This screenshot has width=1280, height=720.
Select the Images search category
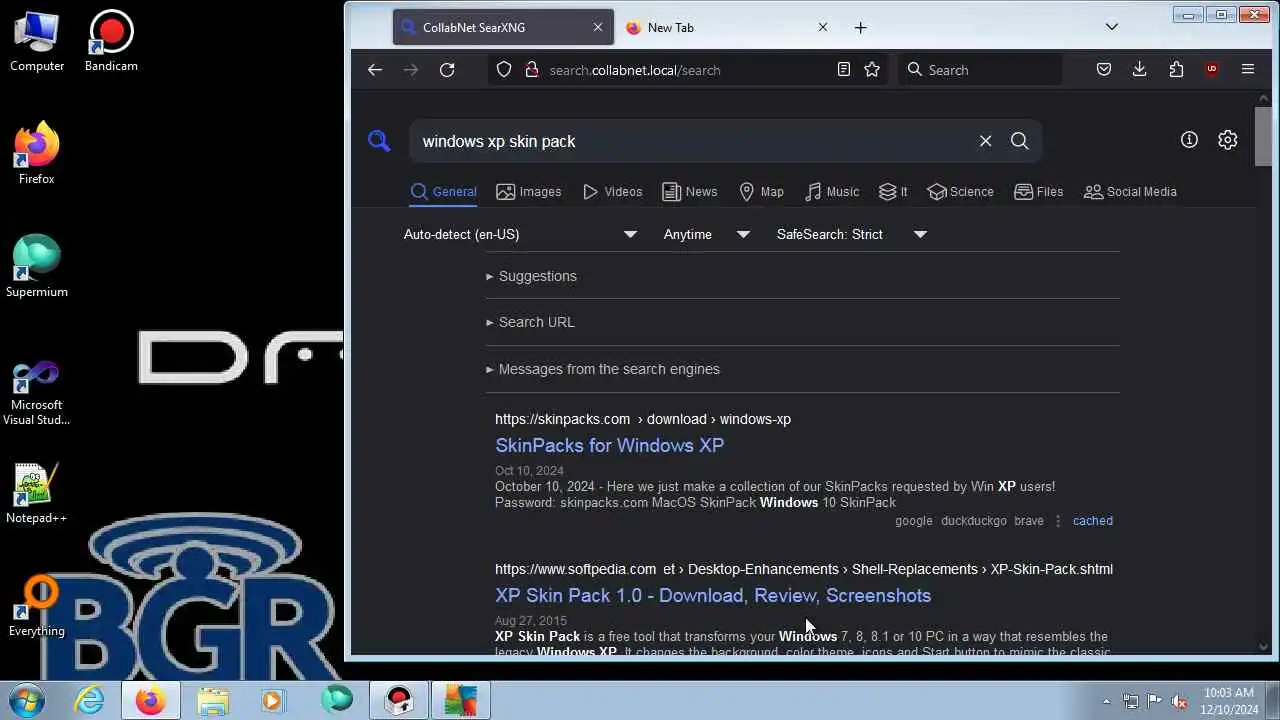coord(529,192)
